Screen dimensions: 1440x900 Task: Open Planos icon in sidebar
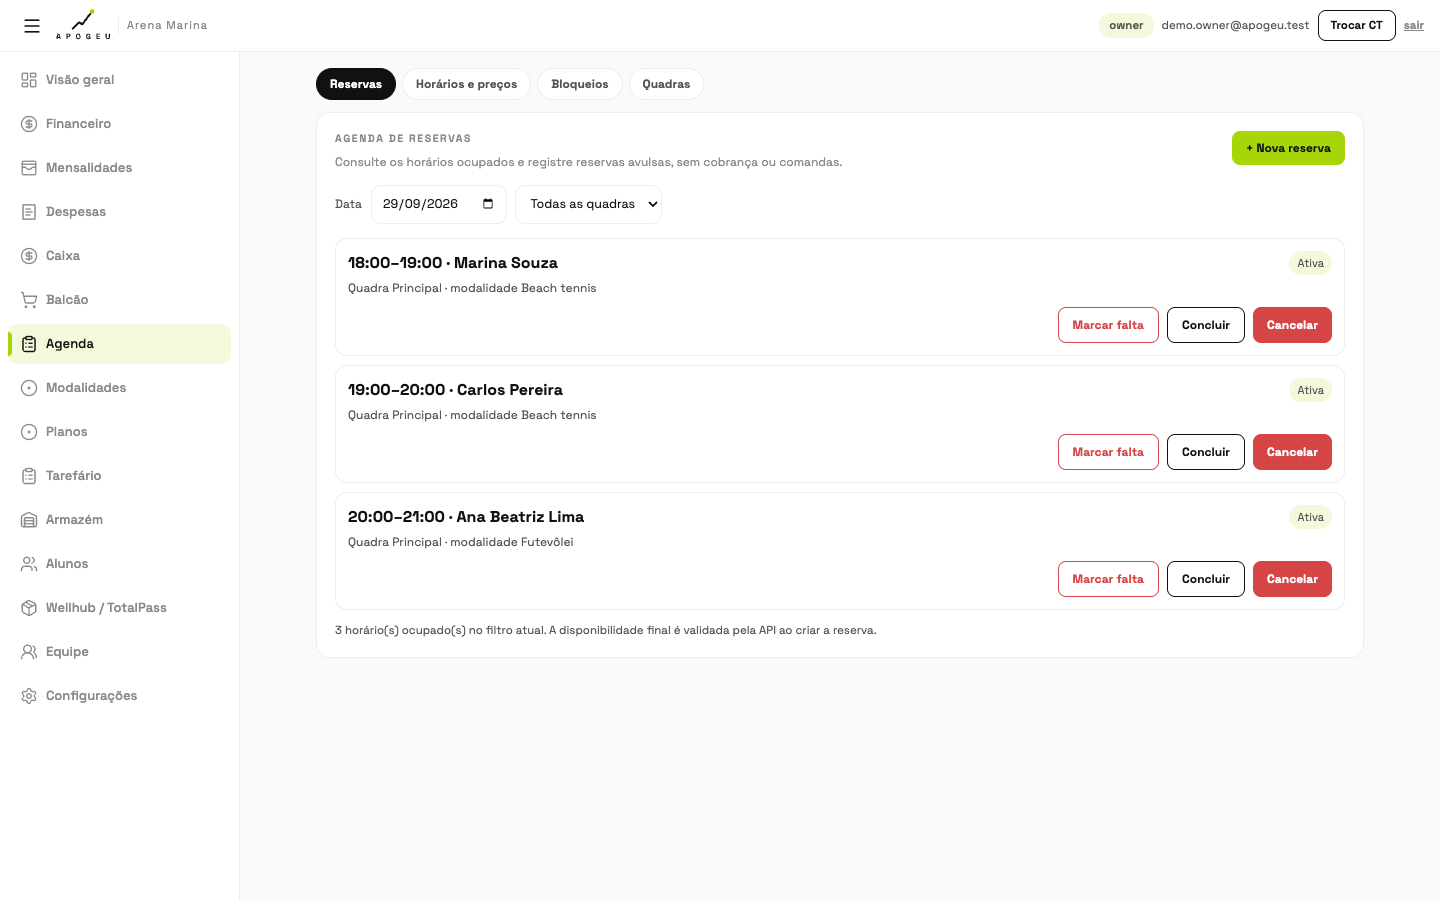tap(29, 432)
